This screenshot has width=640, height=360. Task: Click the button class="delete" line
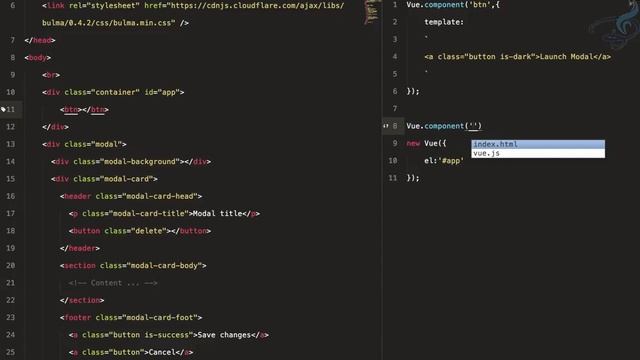coord(140,231)
